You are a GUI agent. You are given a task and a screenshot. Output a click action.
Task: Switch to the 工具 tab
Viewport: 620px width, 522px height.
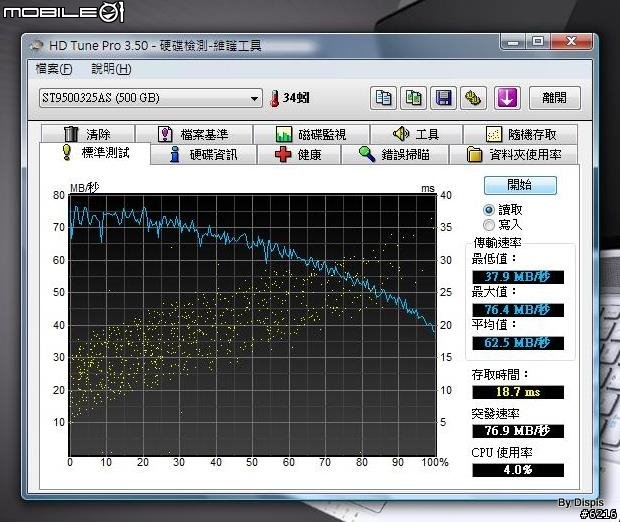416,134
